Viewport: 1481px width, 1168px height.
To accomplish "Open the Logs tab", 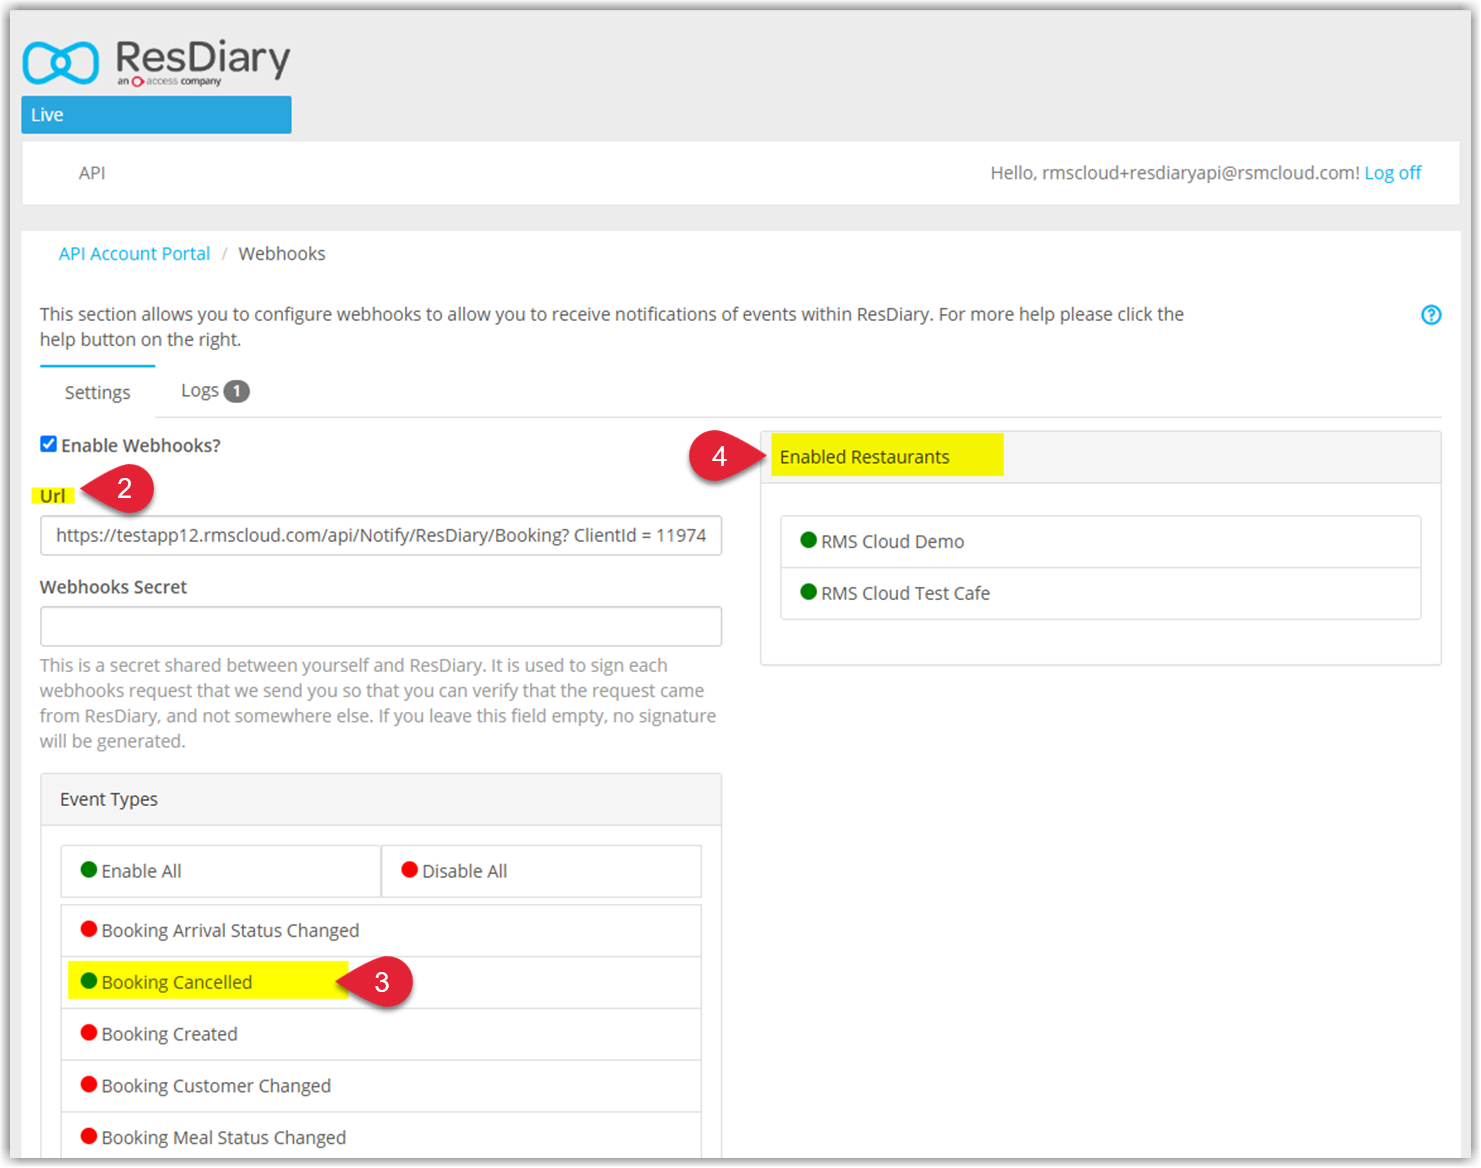I will [214, 391].
